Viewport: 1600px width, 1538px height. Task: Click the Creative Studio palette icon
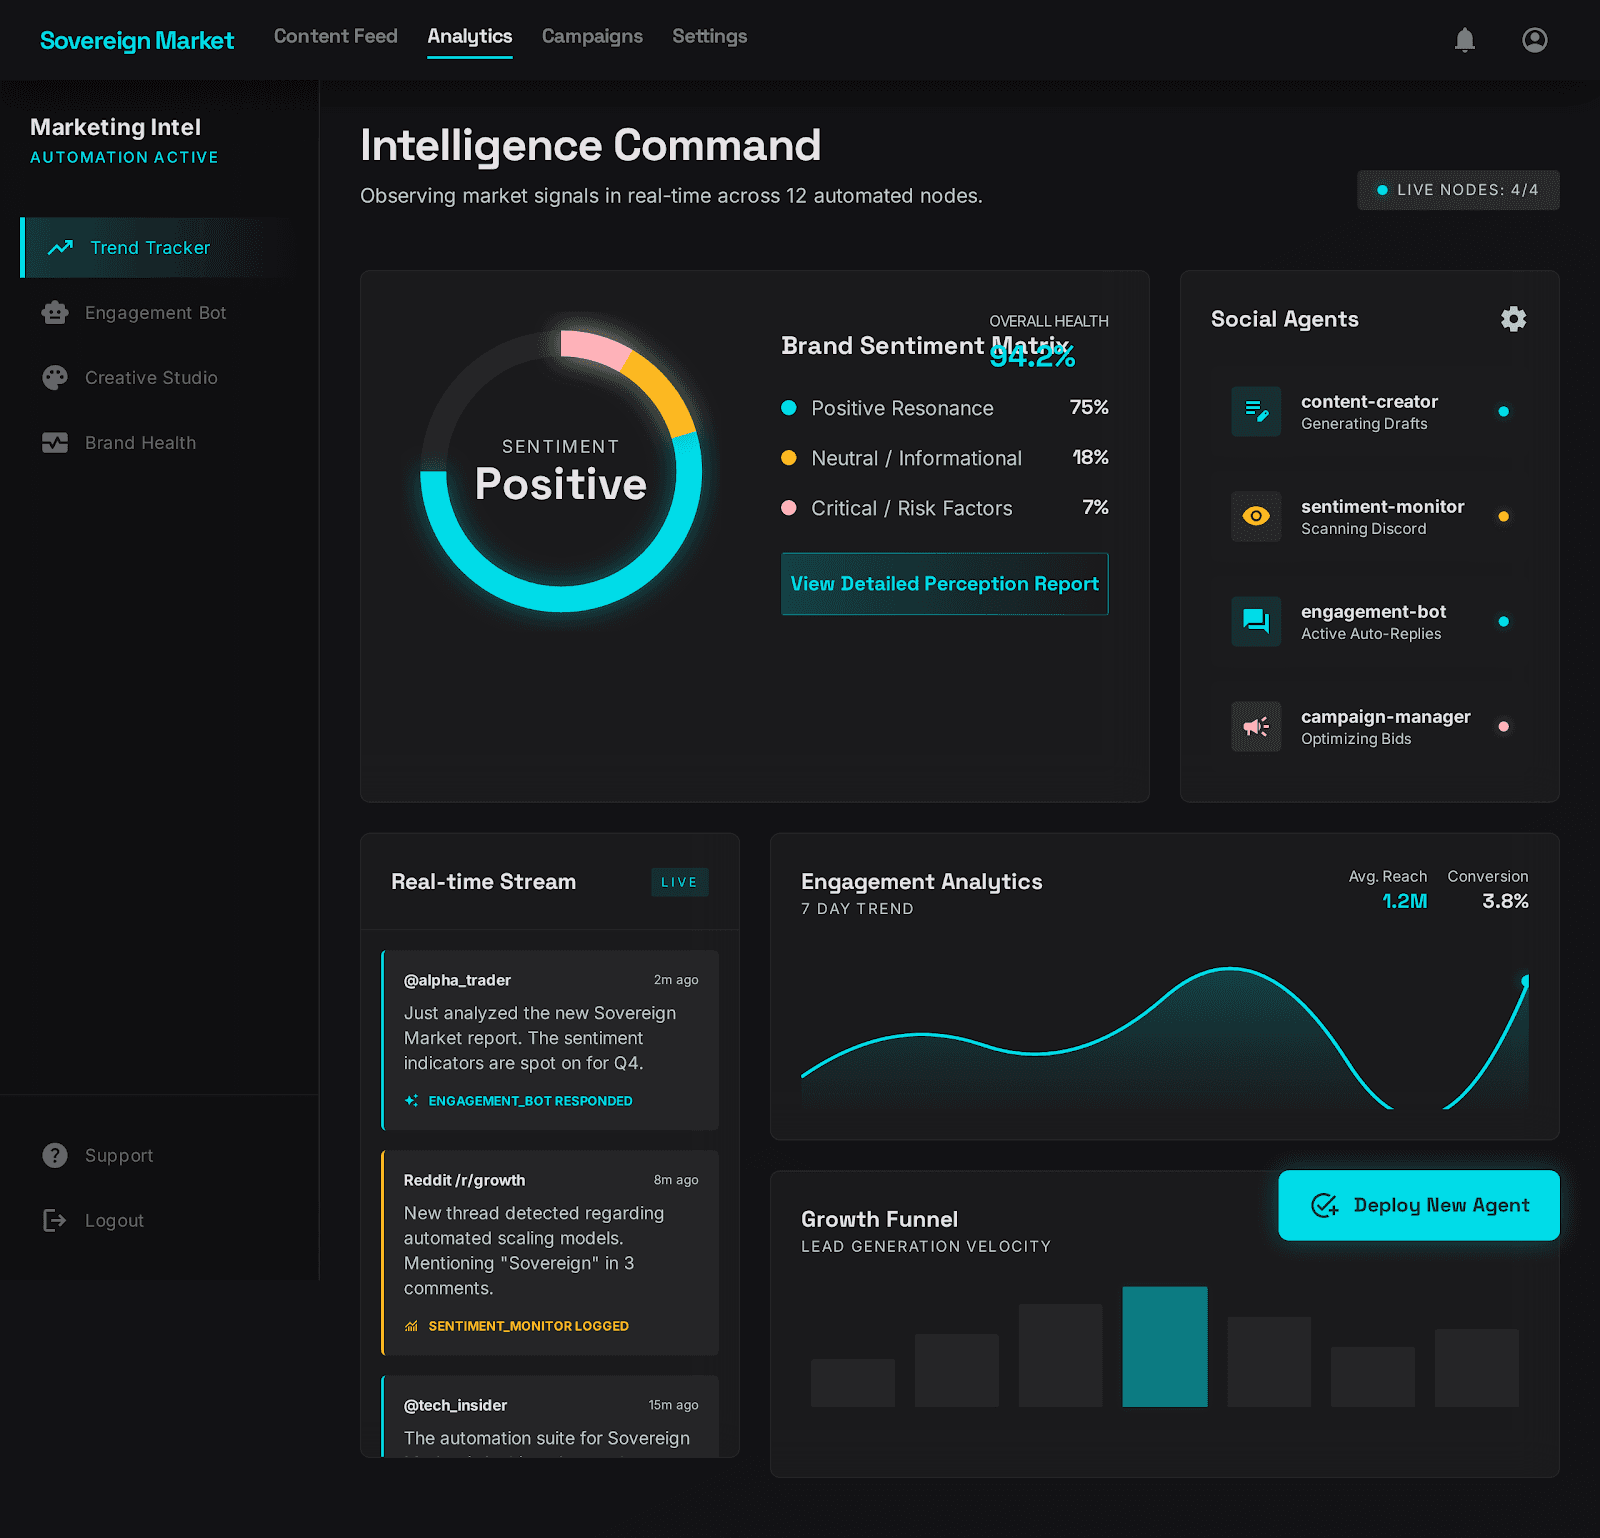coord(55,377)
